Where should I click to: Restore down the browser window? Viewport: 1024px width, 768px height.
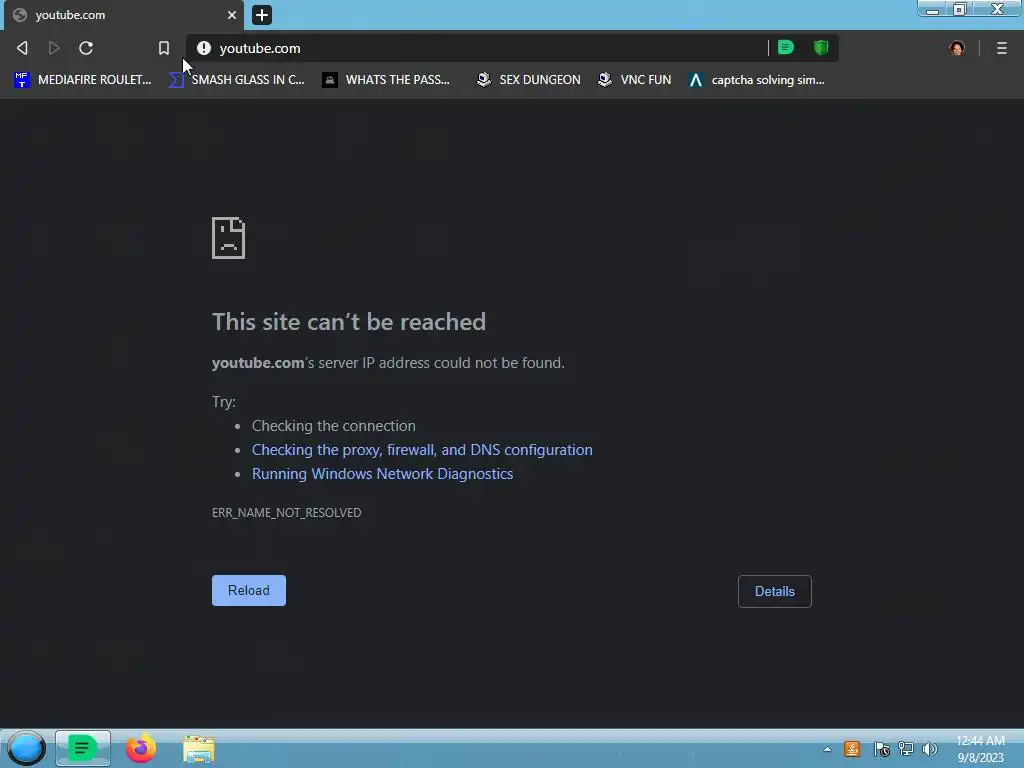pos(960,9)
